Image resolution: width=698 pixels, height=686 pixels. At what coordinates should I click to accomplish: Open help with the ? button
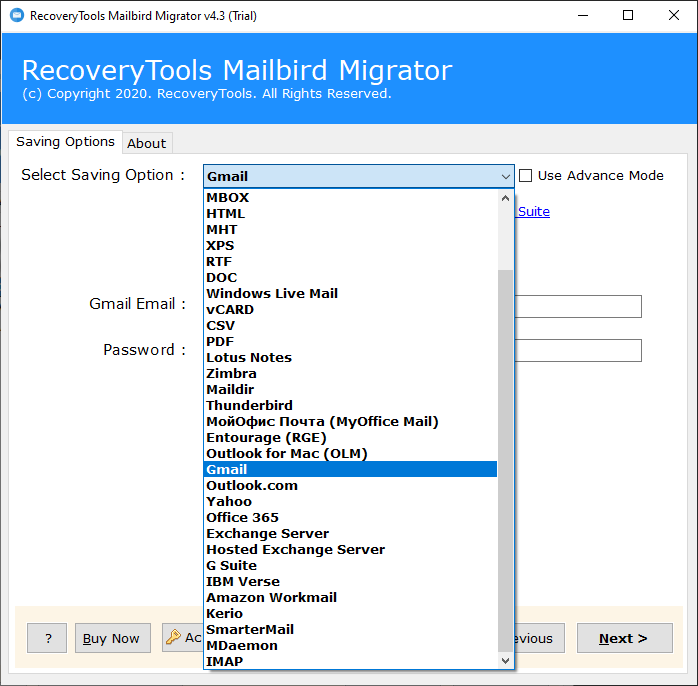pos(47,638)
